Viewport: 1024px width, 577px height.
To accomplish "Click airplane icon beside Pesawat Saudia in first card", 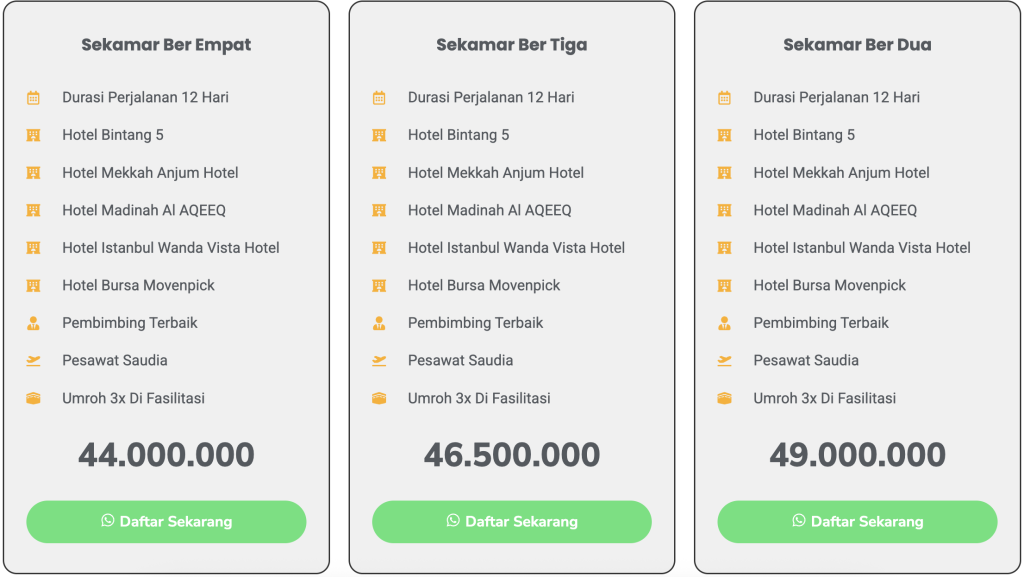I will (33, 360).
